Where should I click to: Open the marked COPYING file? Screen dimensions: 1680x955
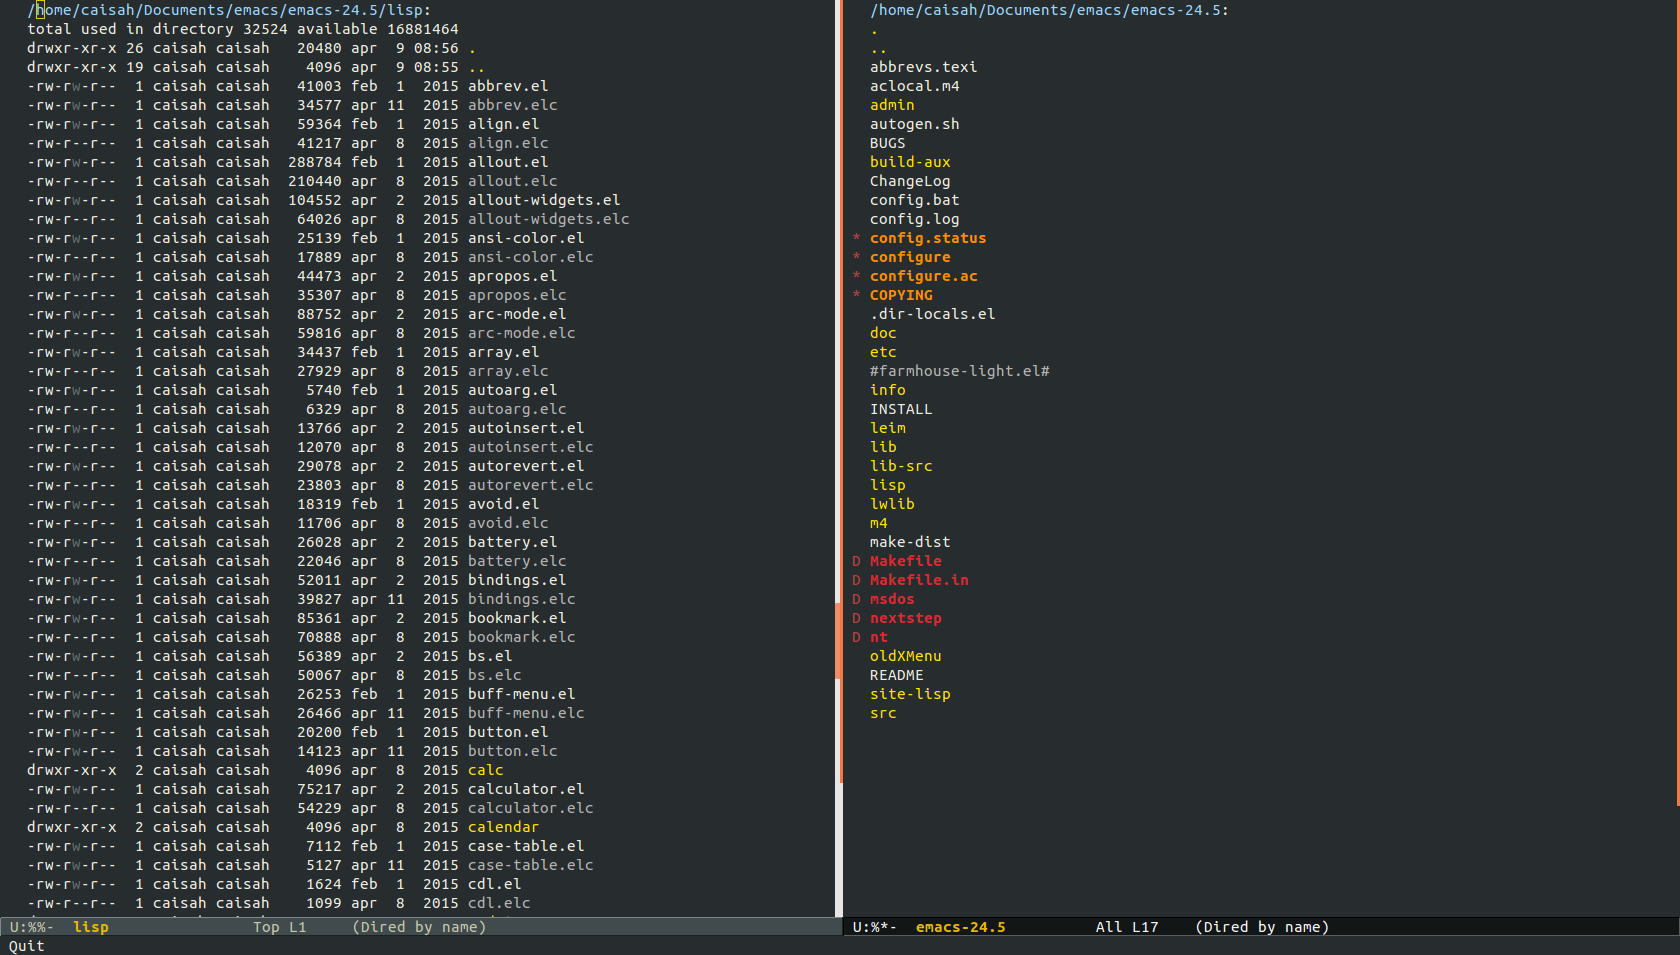(x=901, y=295)
